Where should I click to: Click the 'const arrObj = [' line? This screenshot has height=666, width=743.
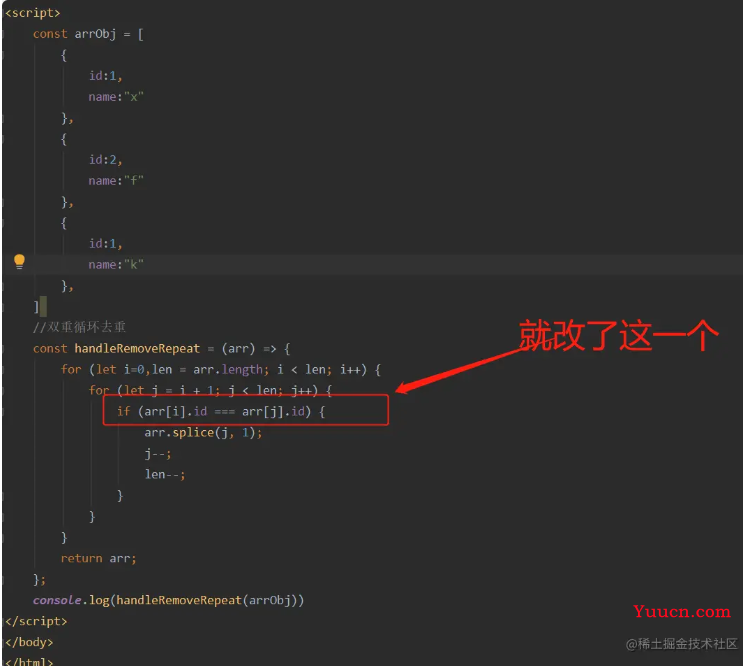(x=88, y=34)
